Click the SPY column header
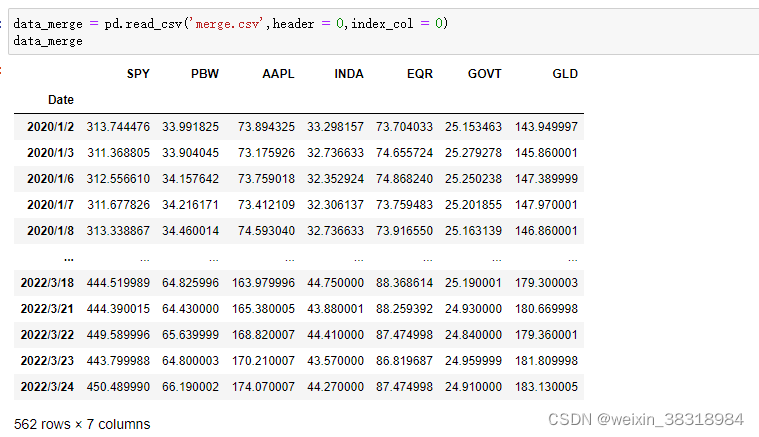The height and width of the screenshot is (437, 759). [x=138, y=74]
